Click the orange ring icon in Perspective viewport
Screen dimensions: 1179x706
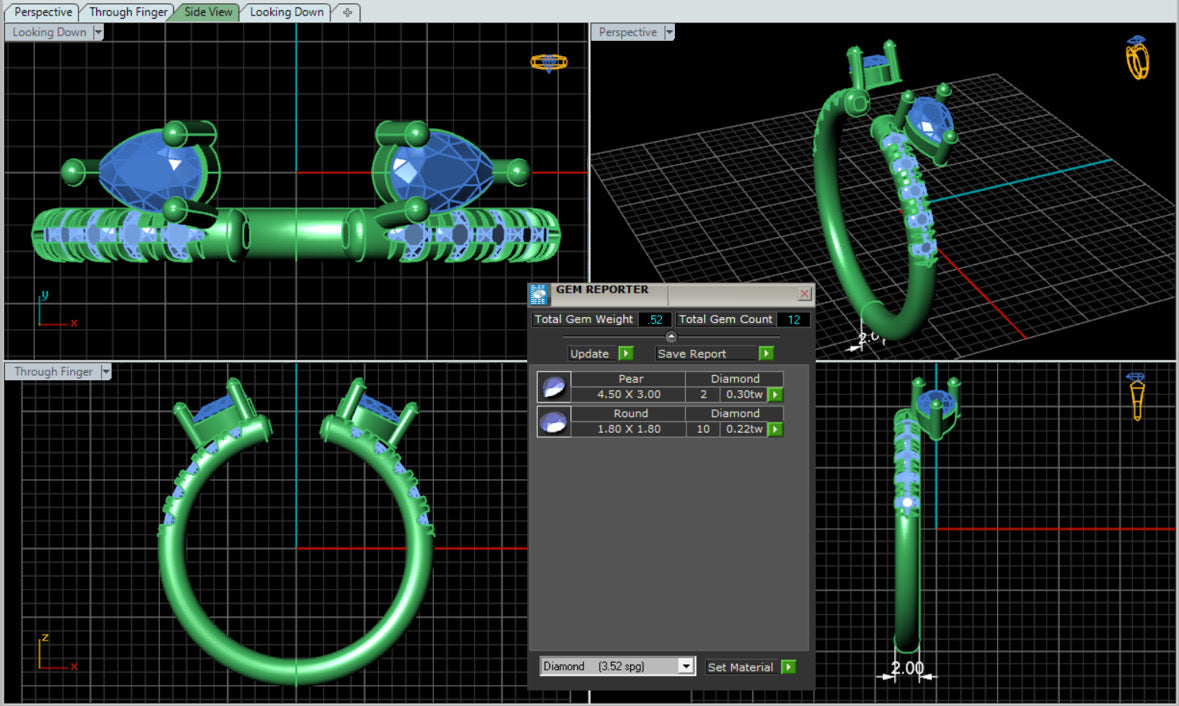pyautogui.click(x=1137, y=58)
